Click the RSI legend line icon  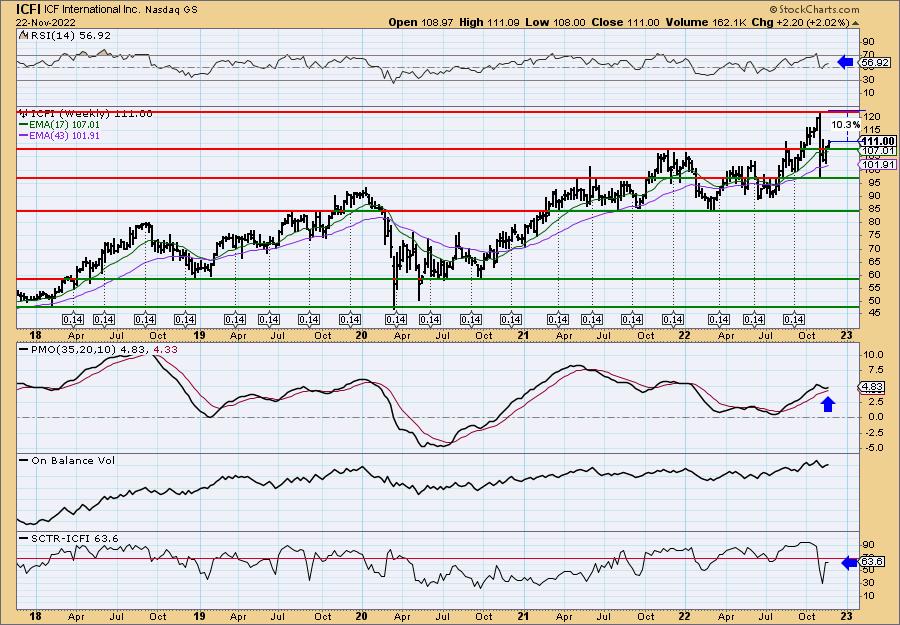23,35
